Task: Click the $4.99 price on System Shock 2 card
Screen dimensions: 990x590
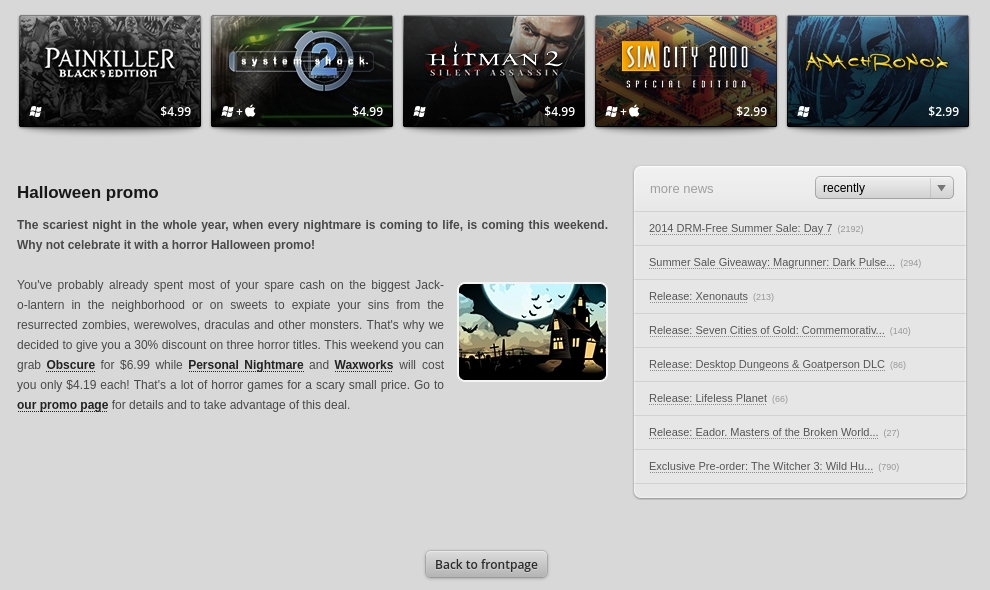Action: coord(367,112)
